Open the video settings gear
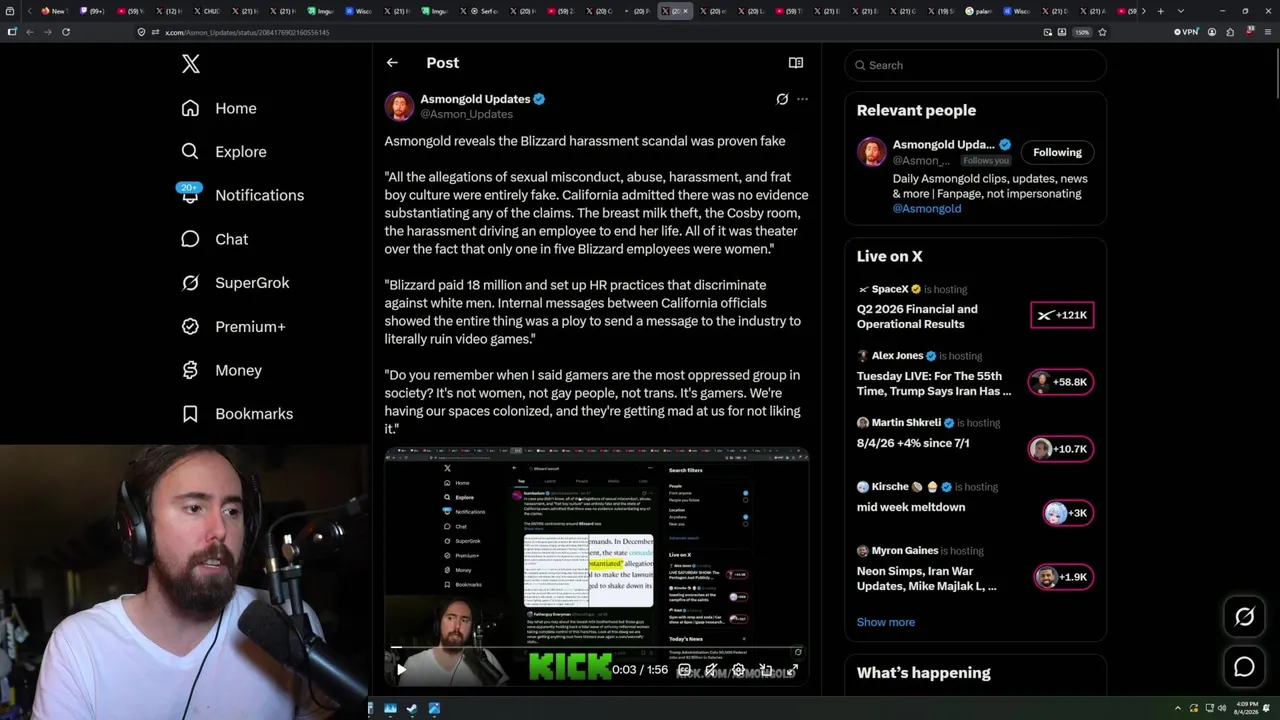This screenshot has width=1280, height=720. click(738, 670)
